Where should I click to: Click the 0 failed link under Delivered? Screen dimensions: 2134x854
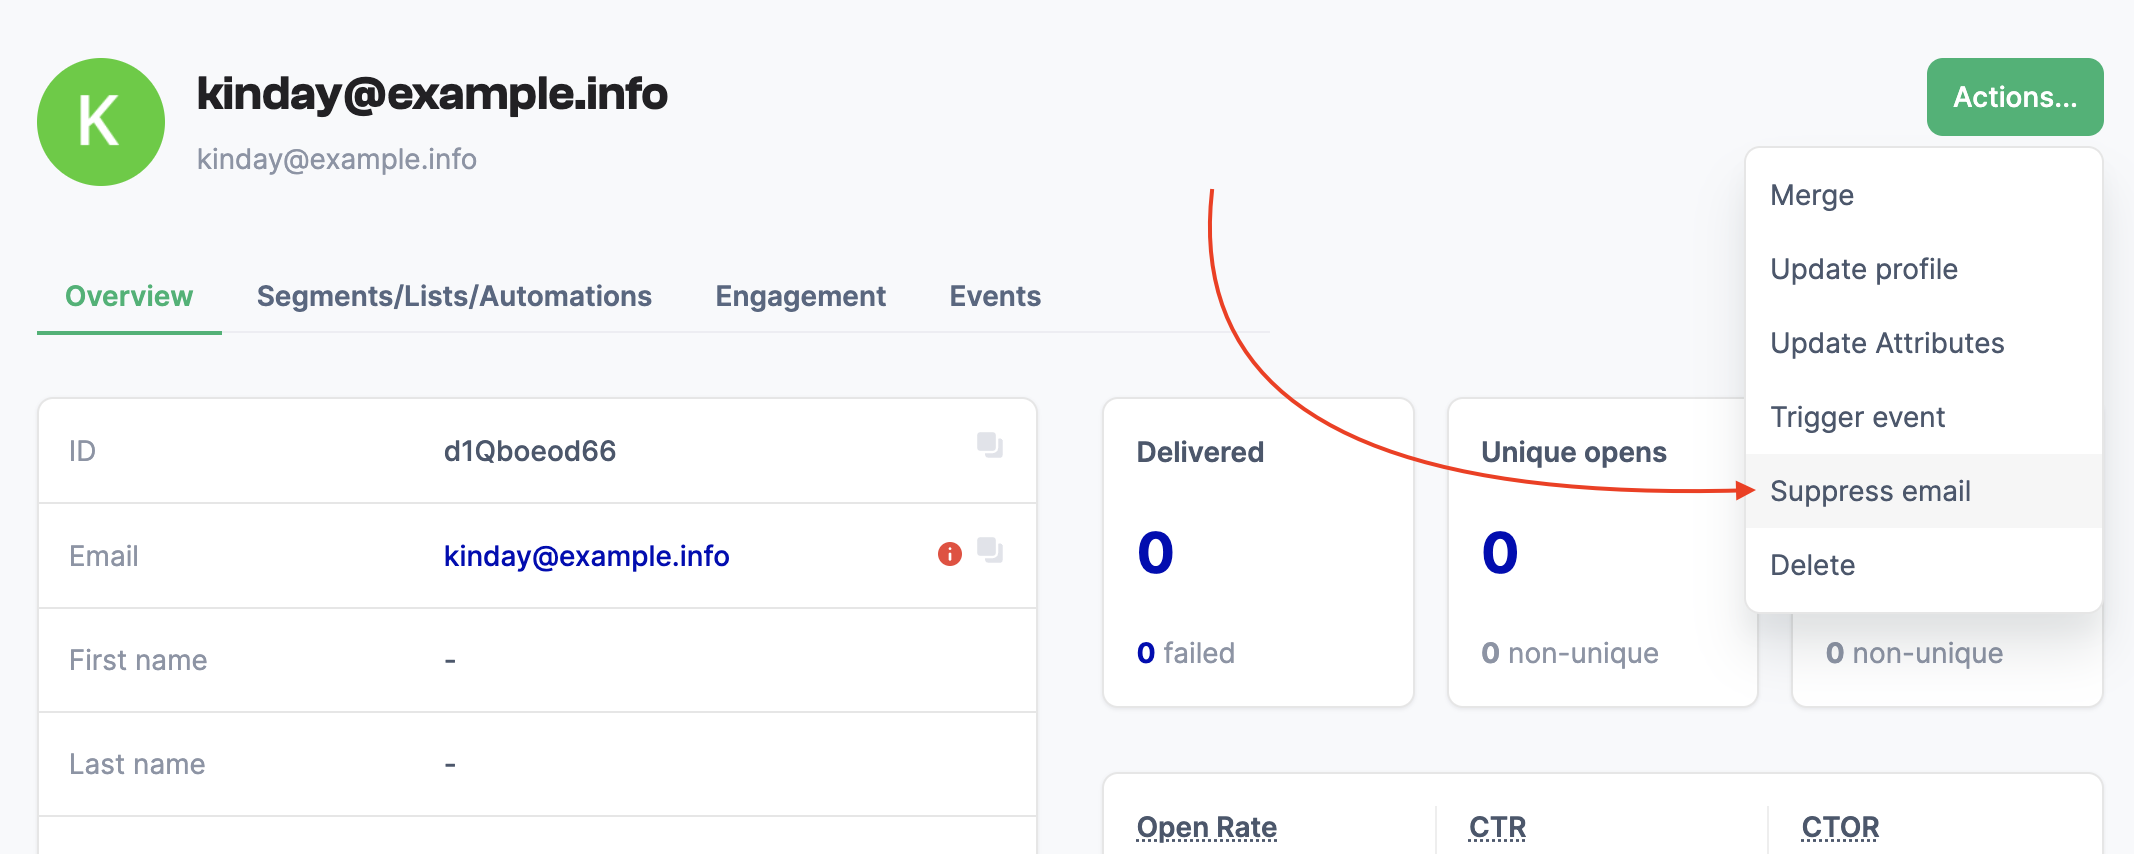pyautogui.click(x=1186, y=653)
